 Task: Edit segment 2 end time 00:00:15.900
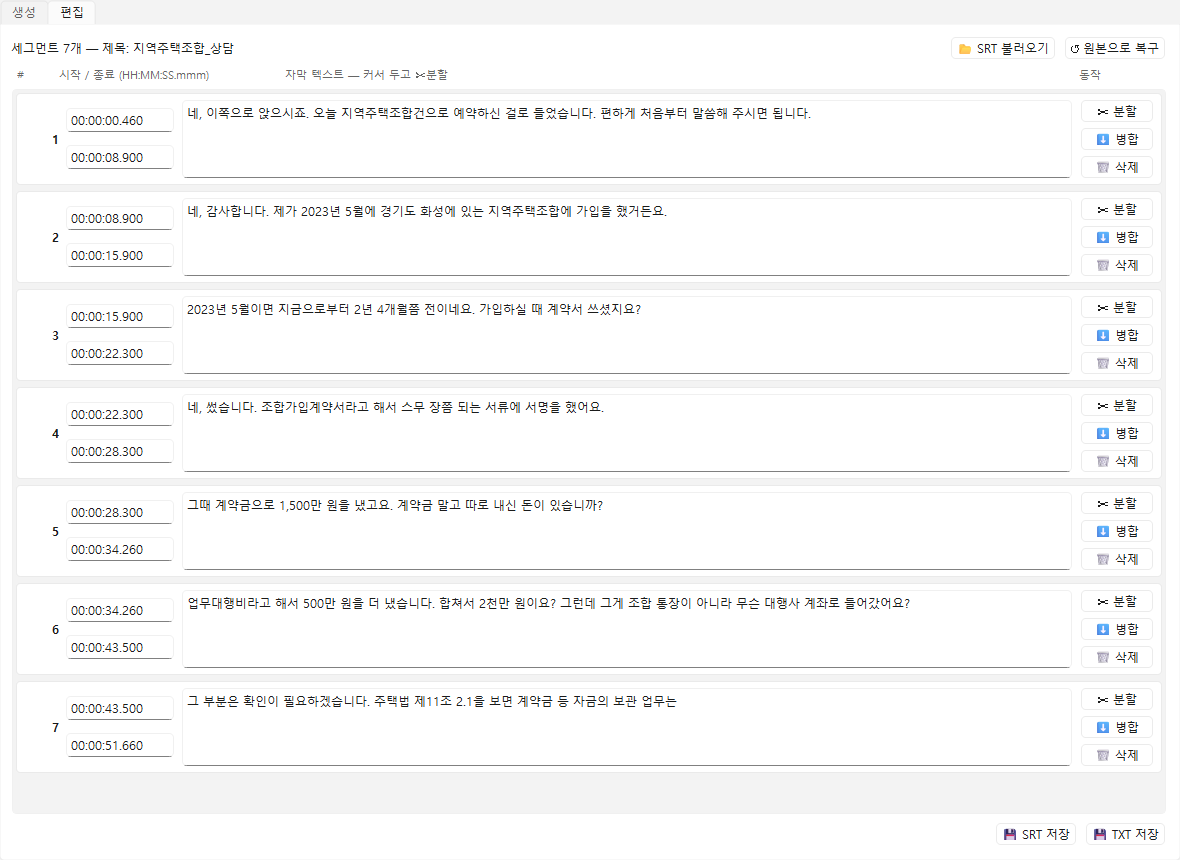120,255
